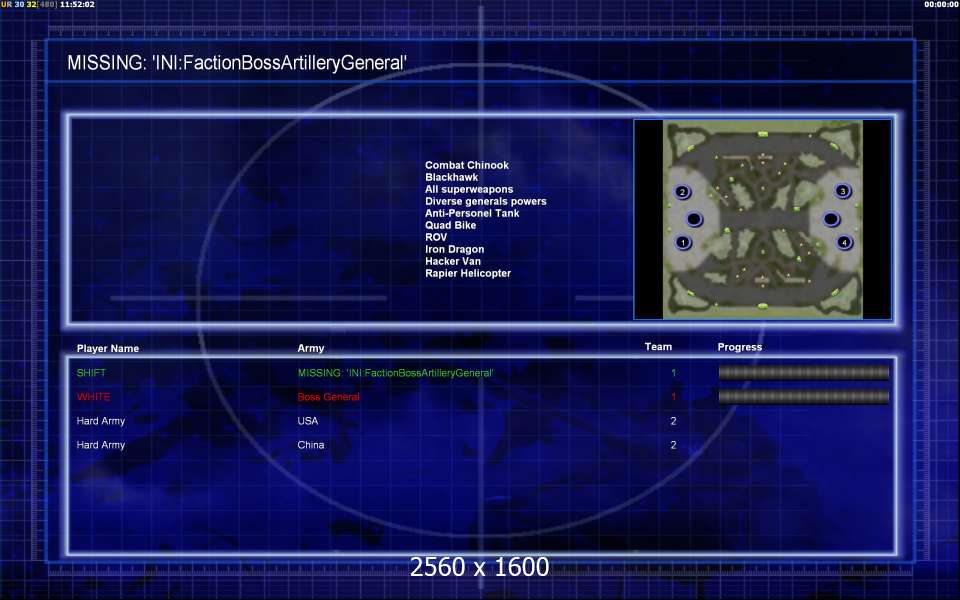Click the Team column header

pos(658,347)
